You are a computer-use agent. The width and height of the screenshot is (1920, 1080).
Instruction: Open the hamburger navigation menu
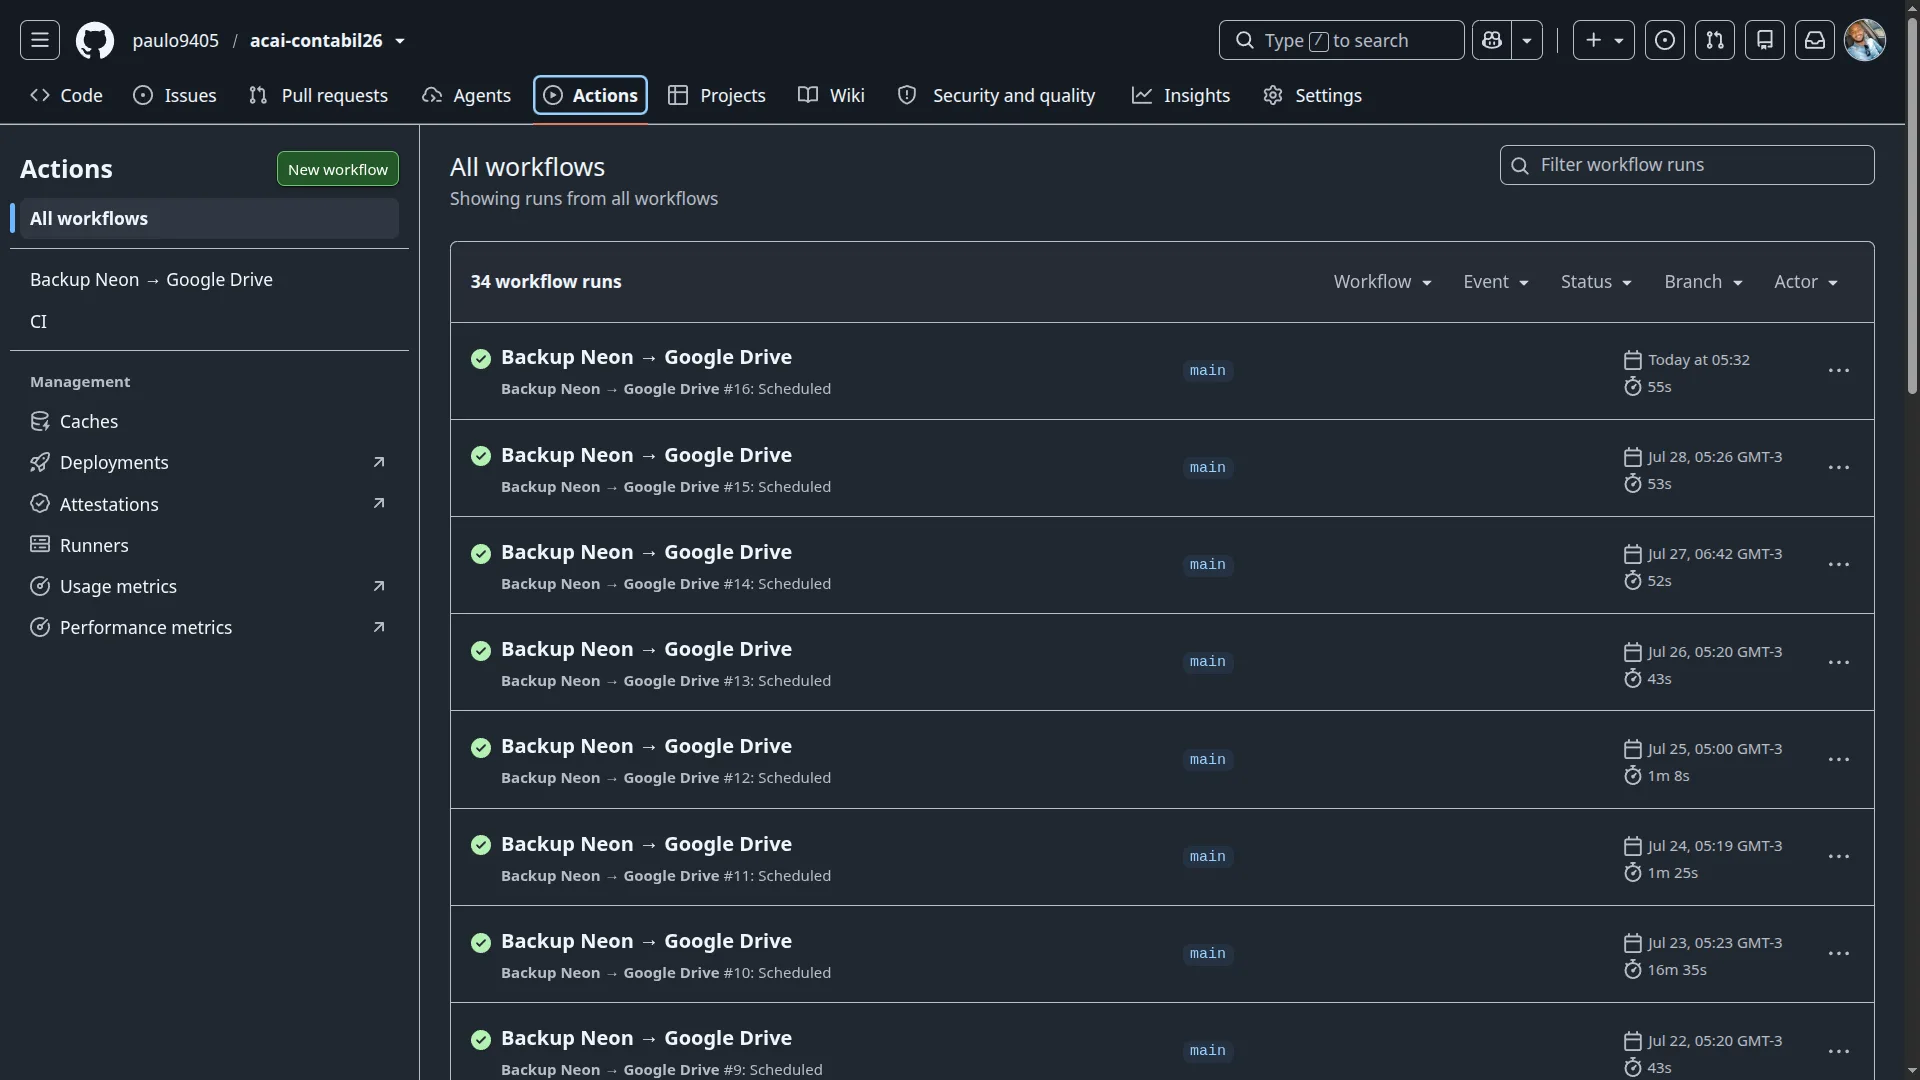coord(40,40)
